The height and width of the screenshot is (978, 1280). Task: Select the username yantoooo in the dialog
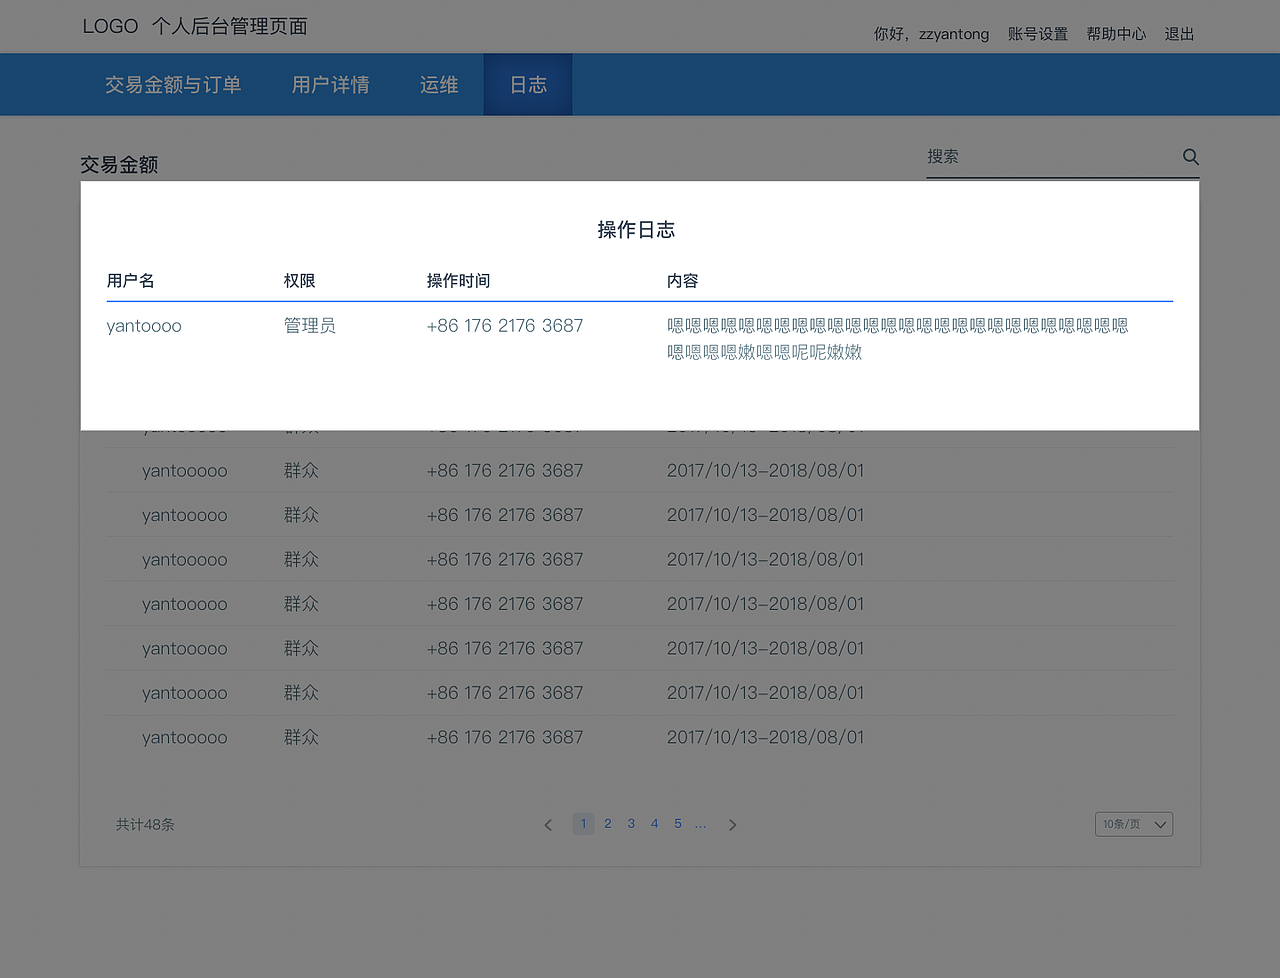coord(144,326)
